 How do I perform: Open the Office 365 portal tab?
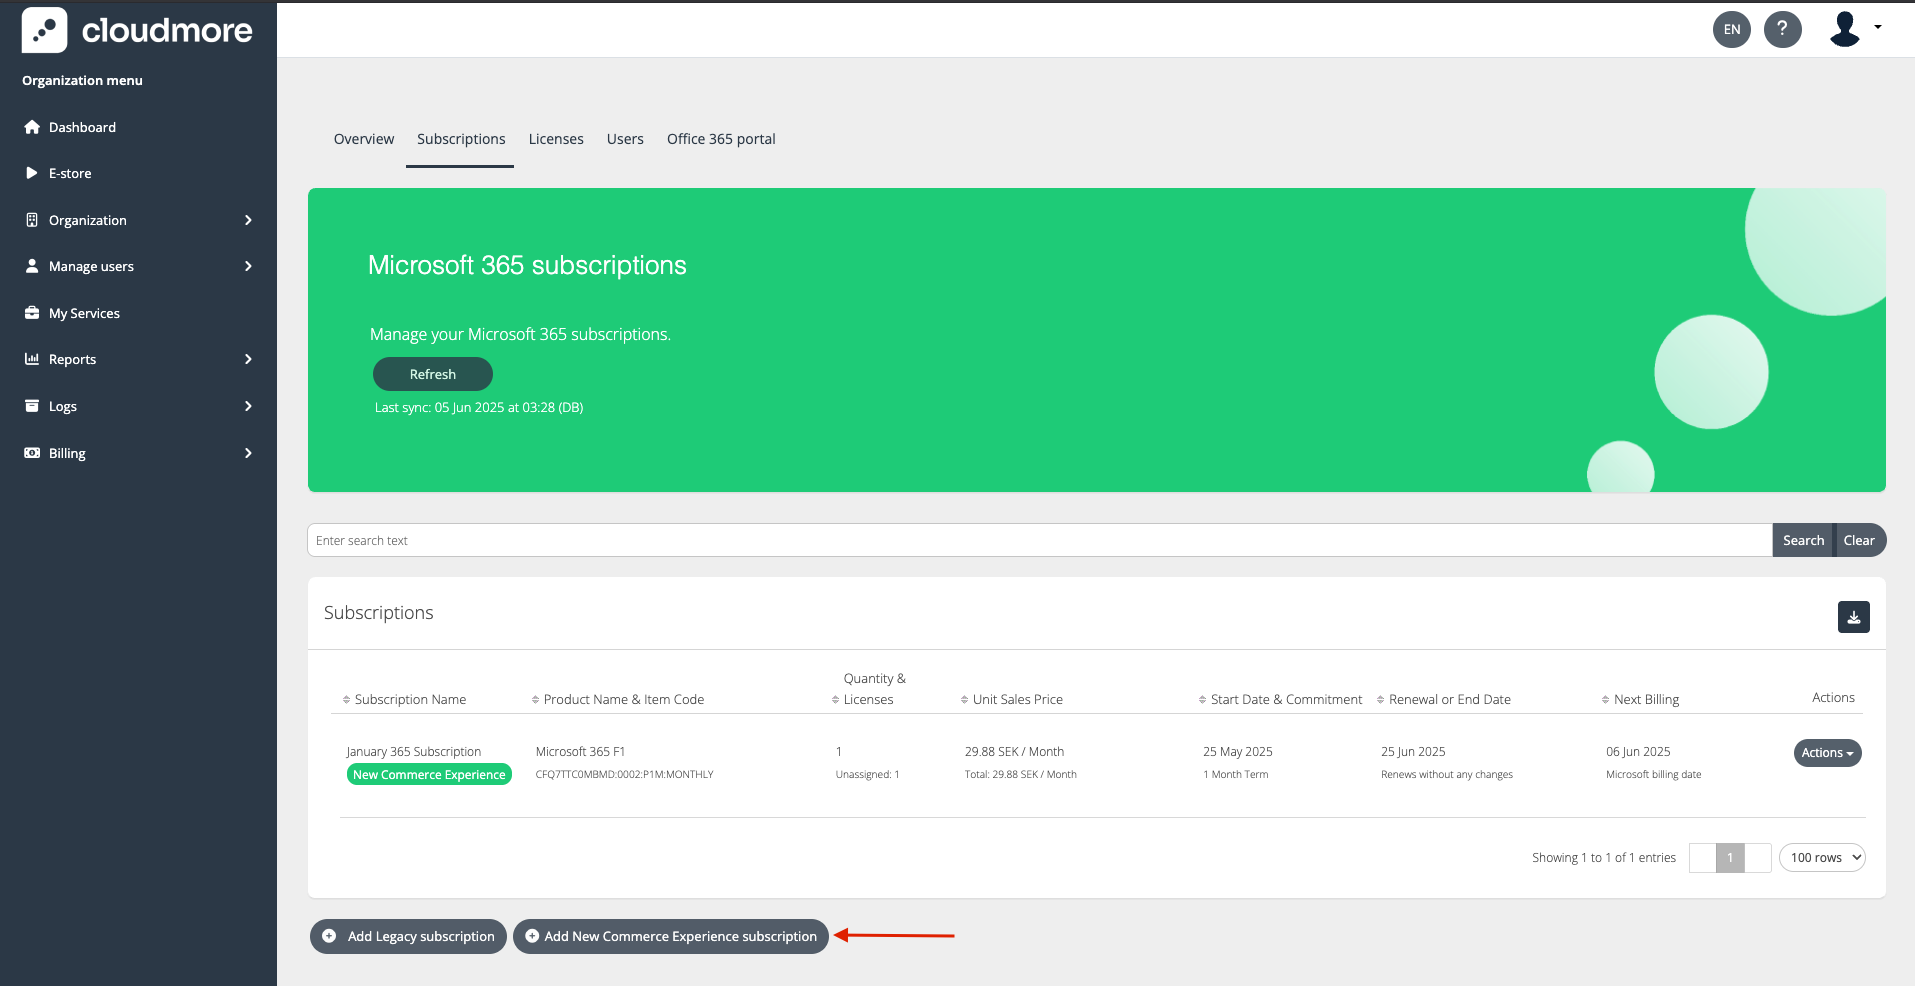click(x=721, y=139)
